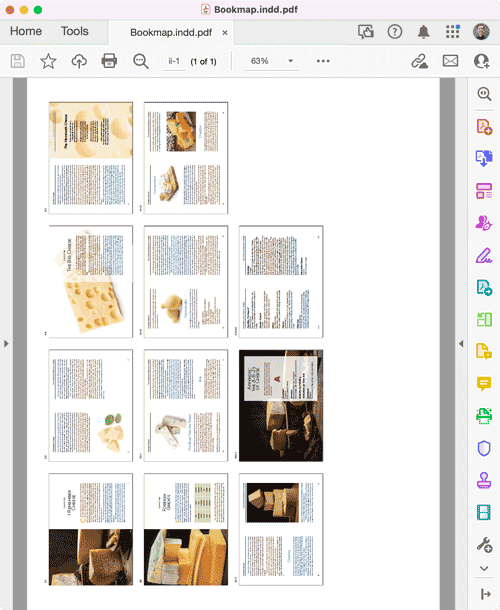Open the find text magnifier tool

[140, 61]
